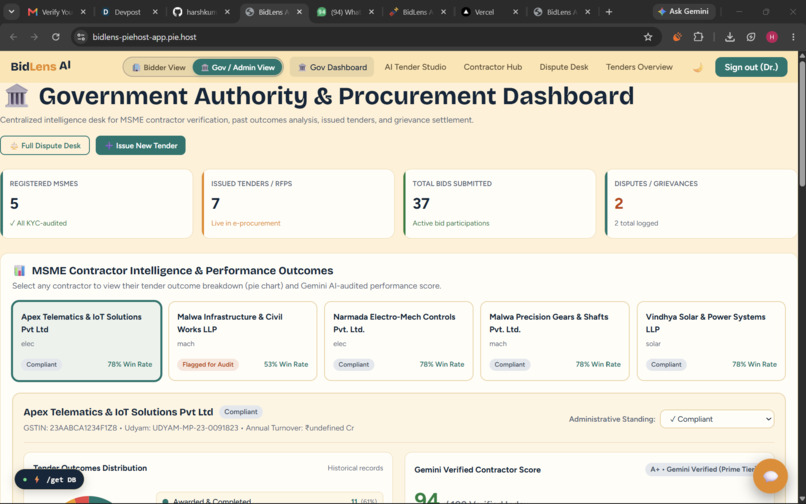The image size is (806, 504).
Task: Click the Flagged for Audit badge
Action: point(208,365)
